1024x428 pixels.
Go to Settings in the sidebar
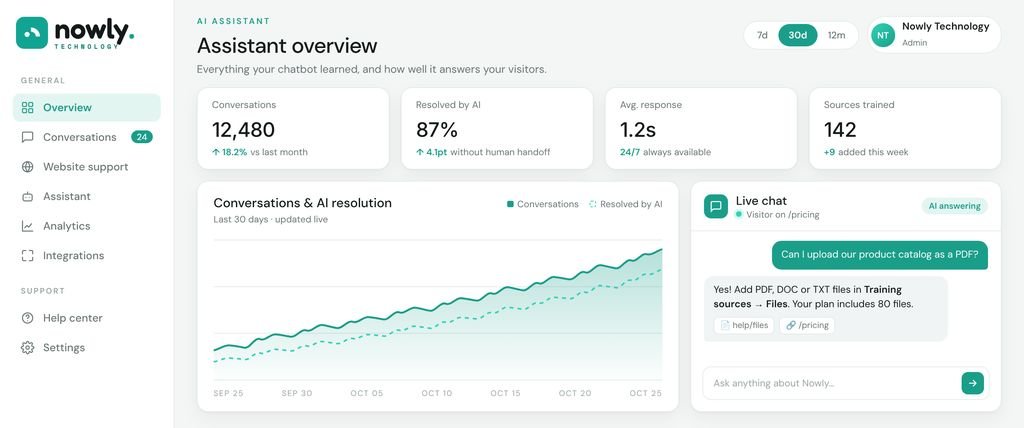tap(87, 348)
